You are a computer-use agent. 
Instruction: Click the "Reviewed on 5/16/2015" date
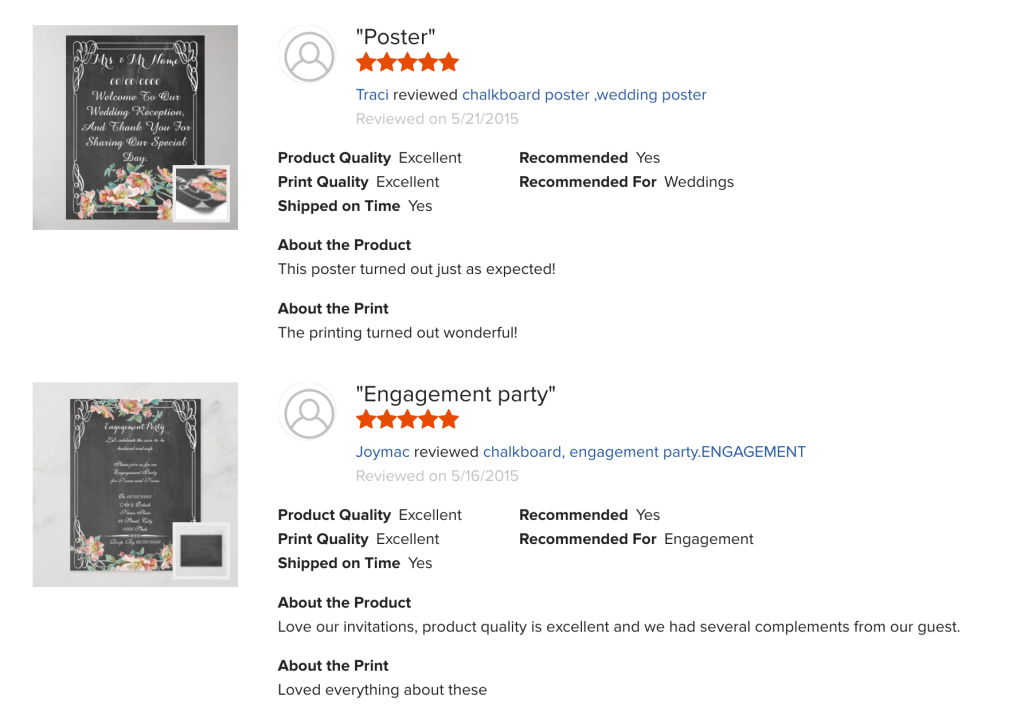click(x=437, y=476)
